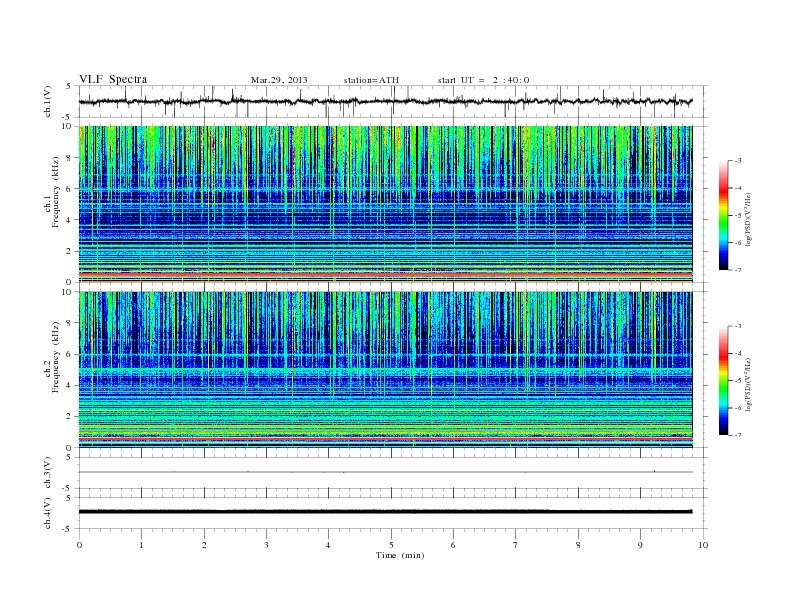This screenshot has height=612, width=792.
Task: Click the ch.1 spectrogram color bar
Action: pyautogui.click(x=723, y=215)
